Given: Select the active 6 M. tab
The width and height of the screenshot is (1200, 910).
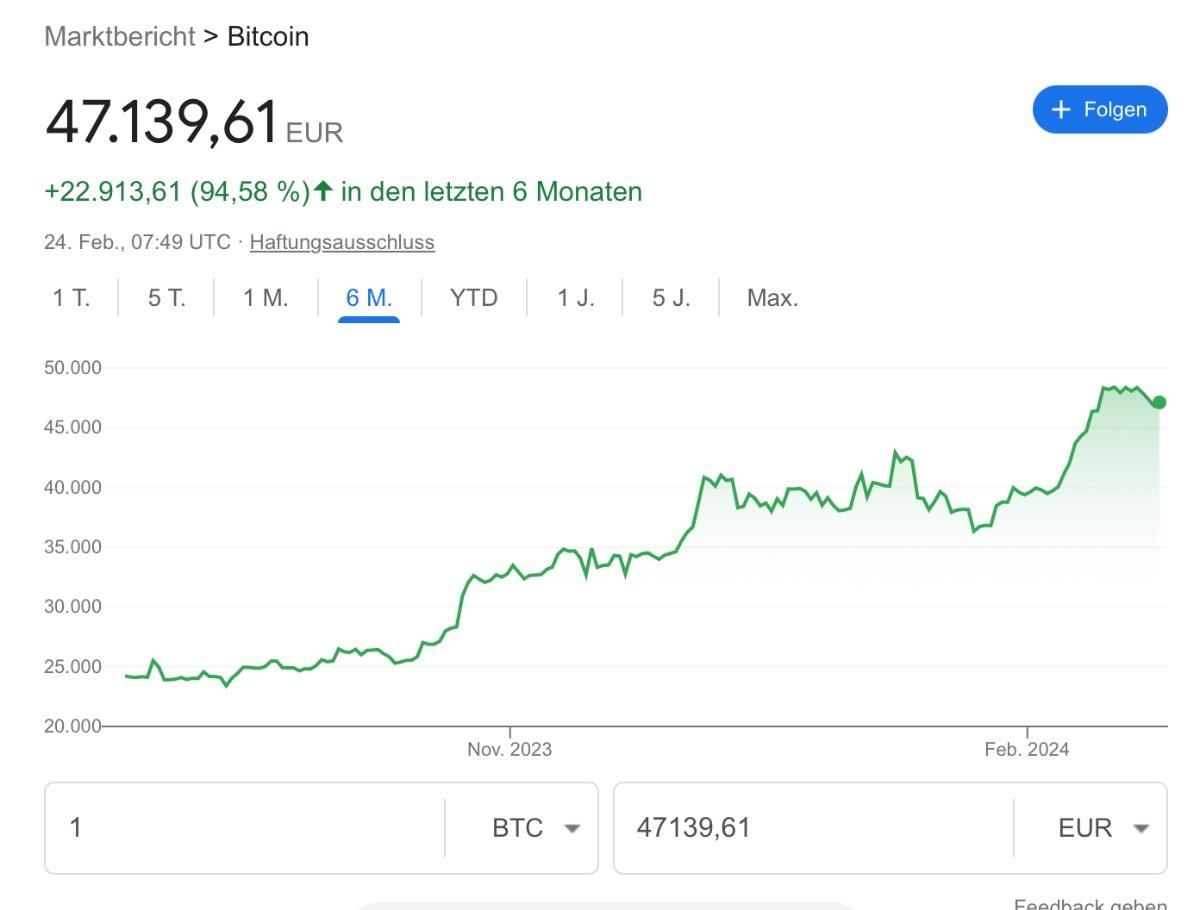Looking at the screenshot, I should [x=369, y=298].
